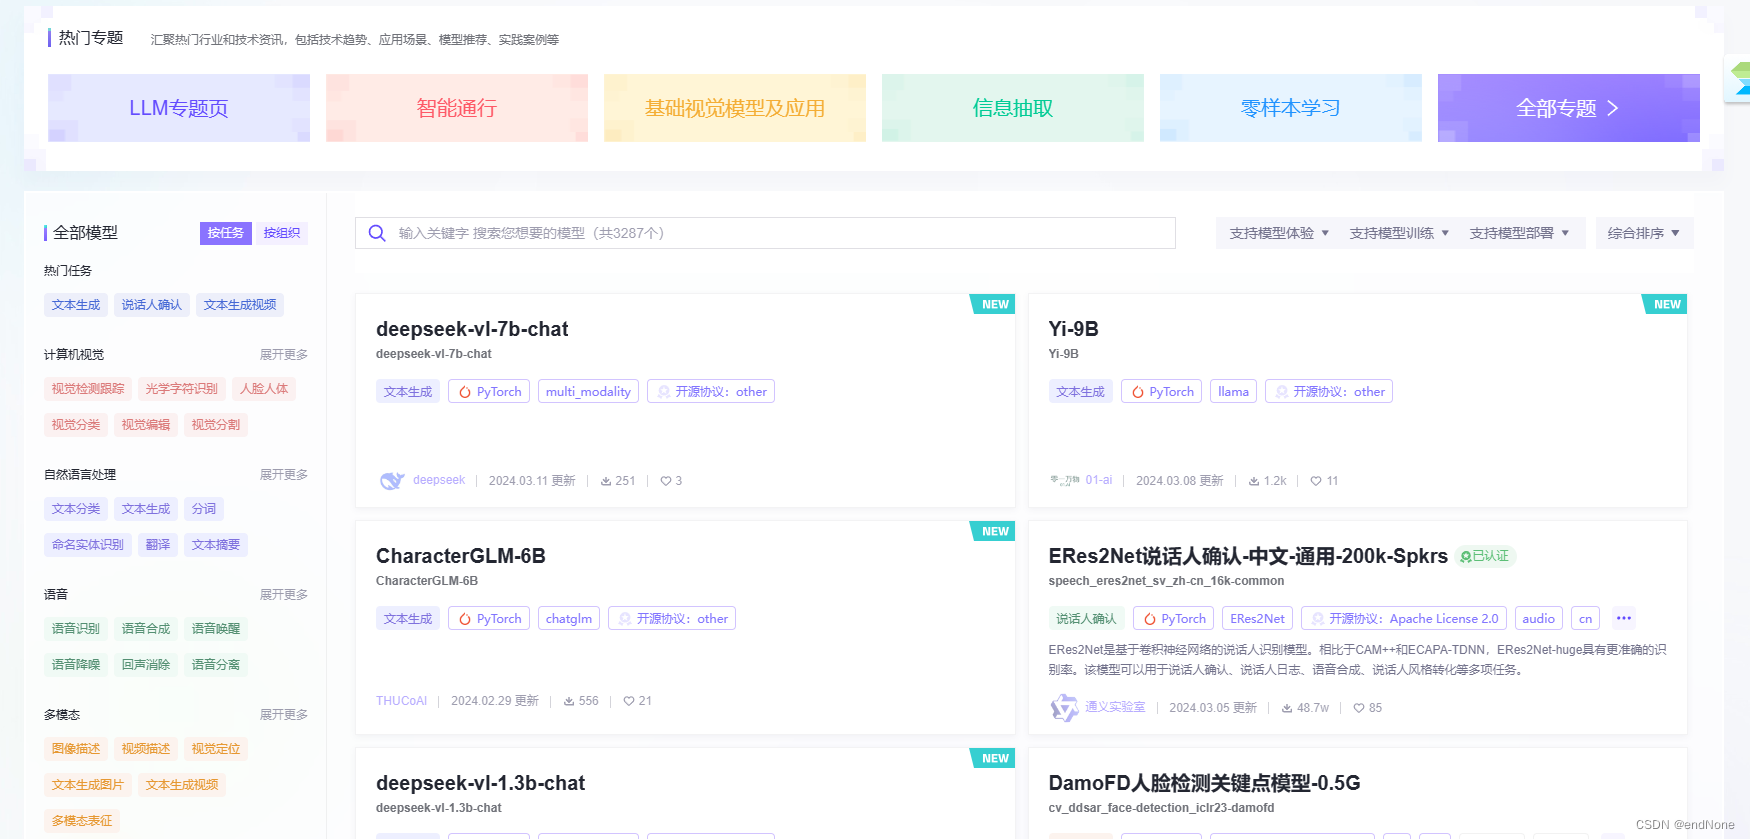1750x839 pixels.
Task: Click like heart icon on CharacterGLM-6B card
Action: (x=629, y=701)
